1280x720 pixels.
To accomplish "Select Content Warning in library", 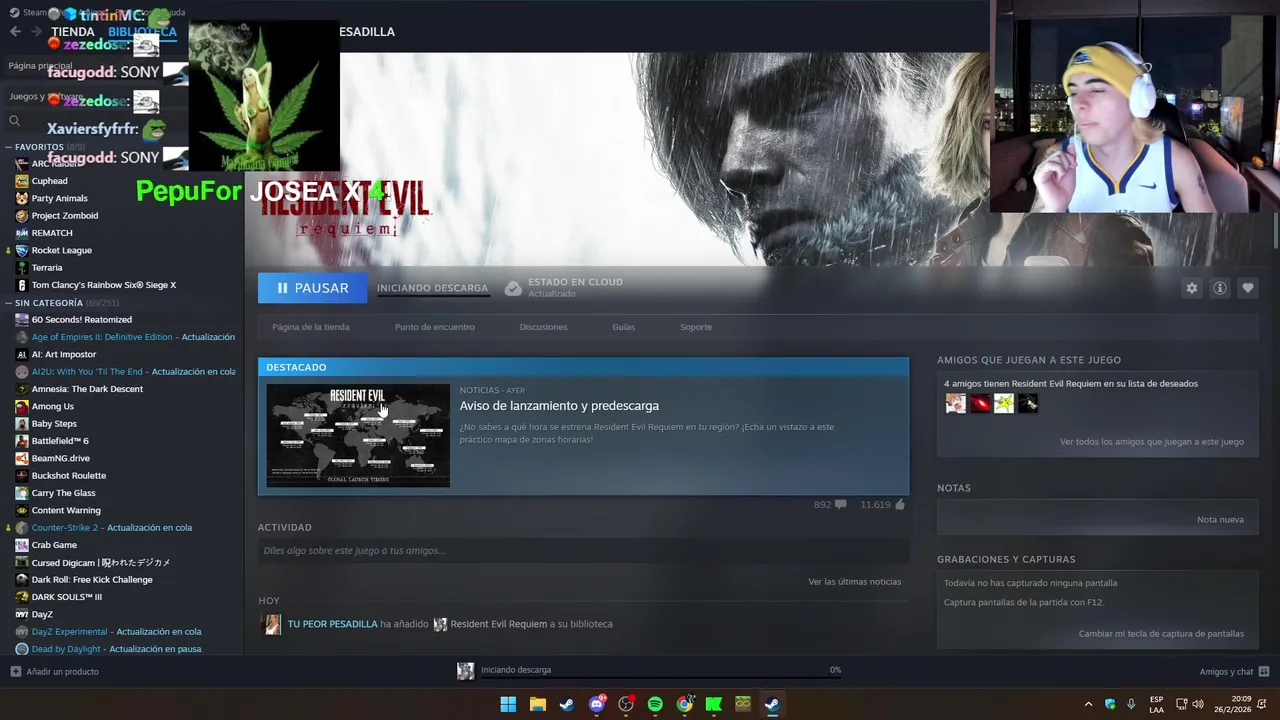I will 66,510.
